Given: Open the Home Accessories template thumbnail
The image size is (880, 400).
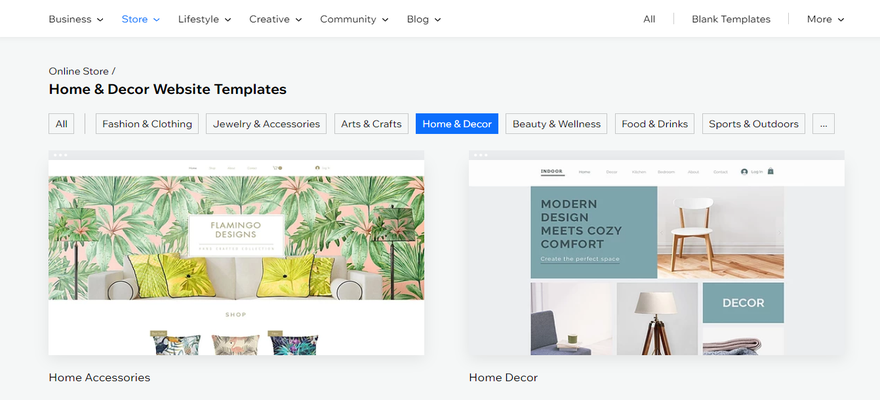Looking at the screenshot, I should click(236, 255).
